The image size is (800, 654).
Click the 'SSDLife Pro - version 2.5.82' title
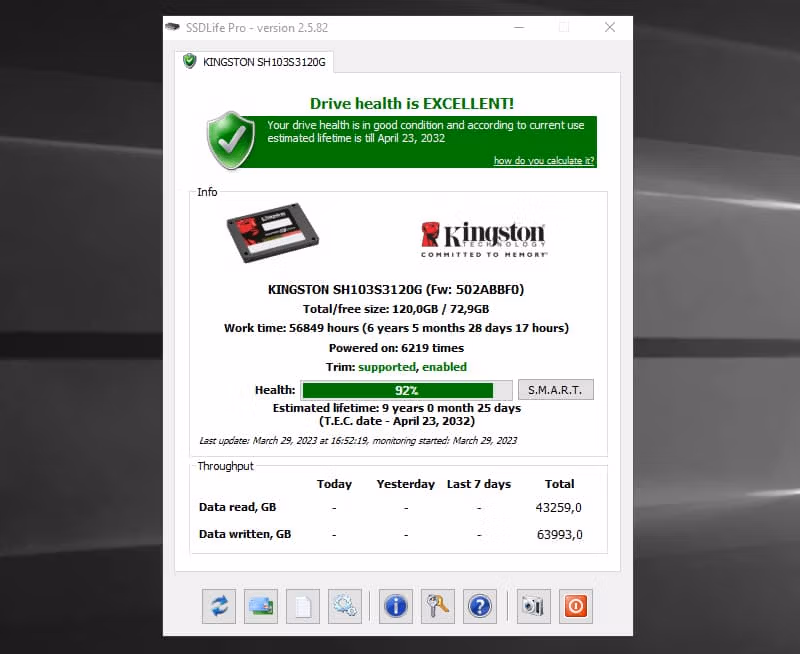pos(257,28)
